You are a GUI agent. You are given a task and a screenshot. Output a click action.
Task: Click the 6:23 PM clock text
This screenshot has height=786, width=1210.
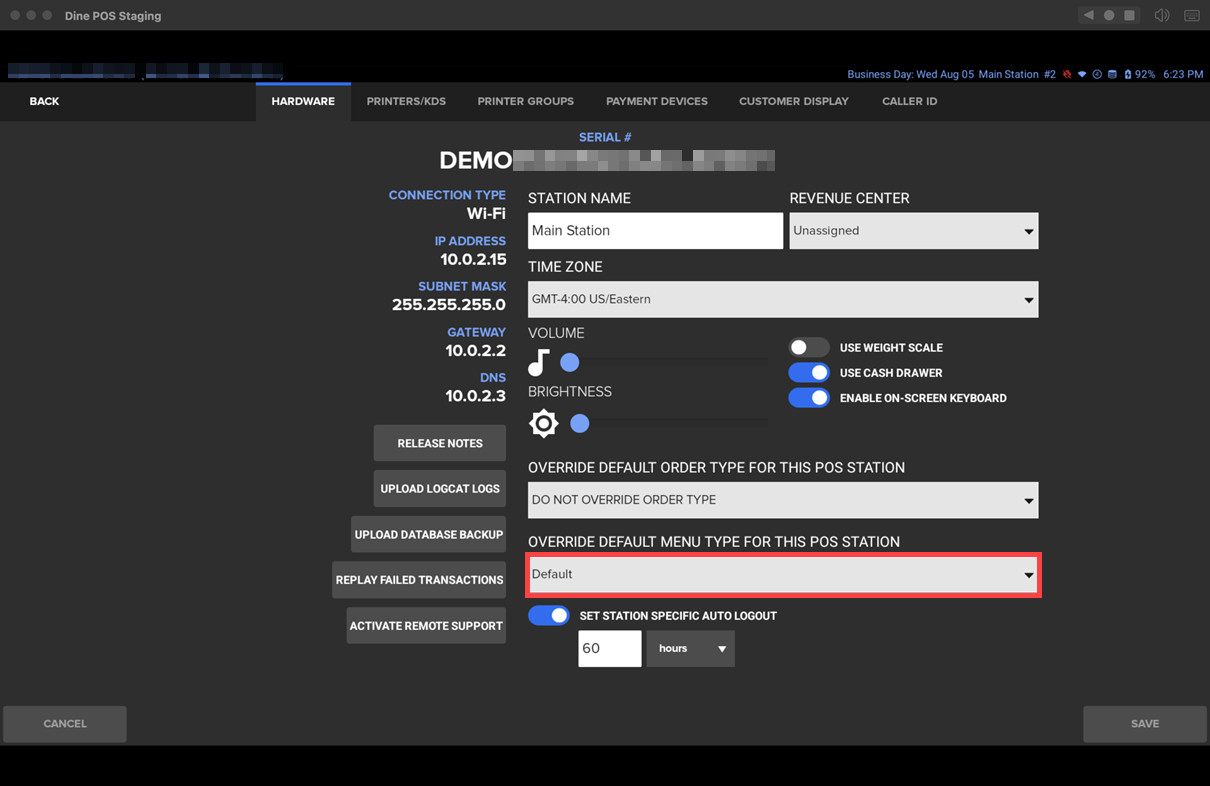click(x=1183, y=74)
